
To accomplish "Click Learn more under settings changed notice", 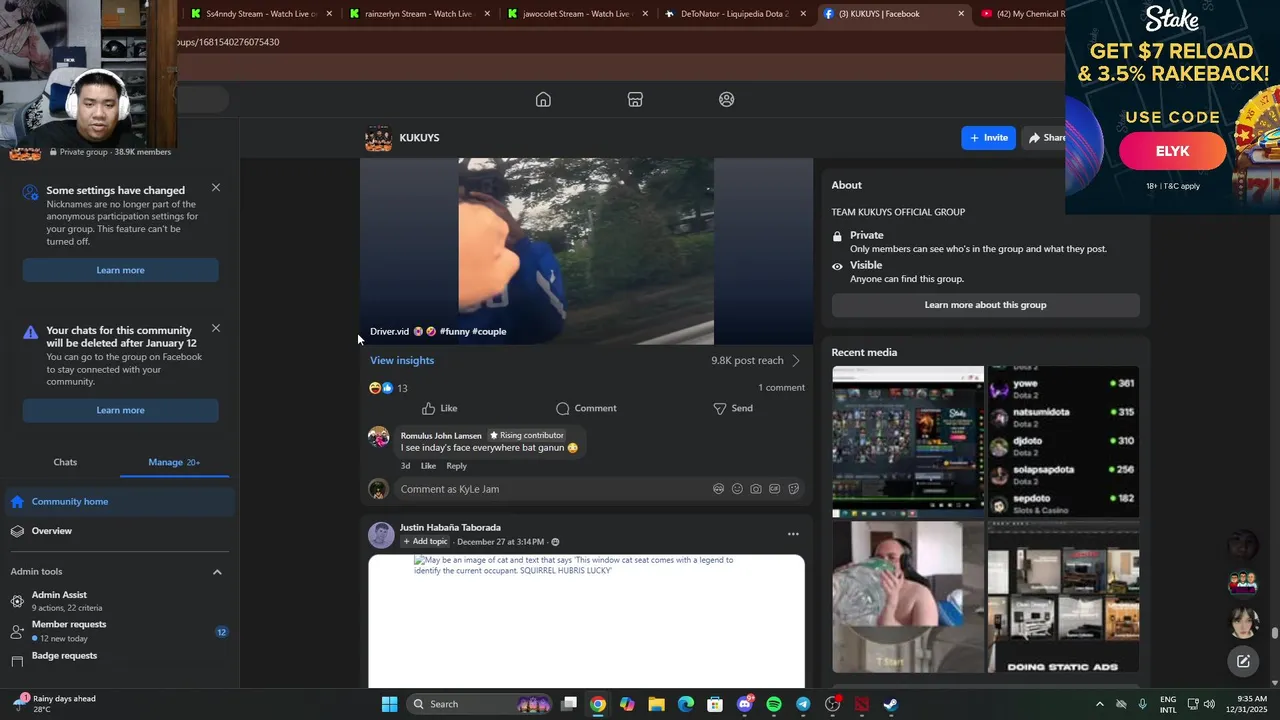I will pos(120,270).
